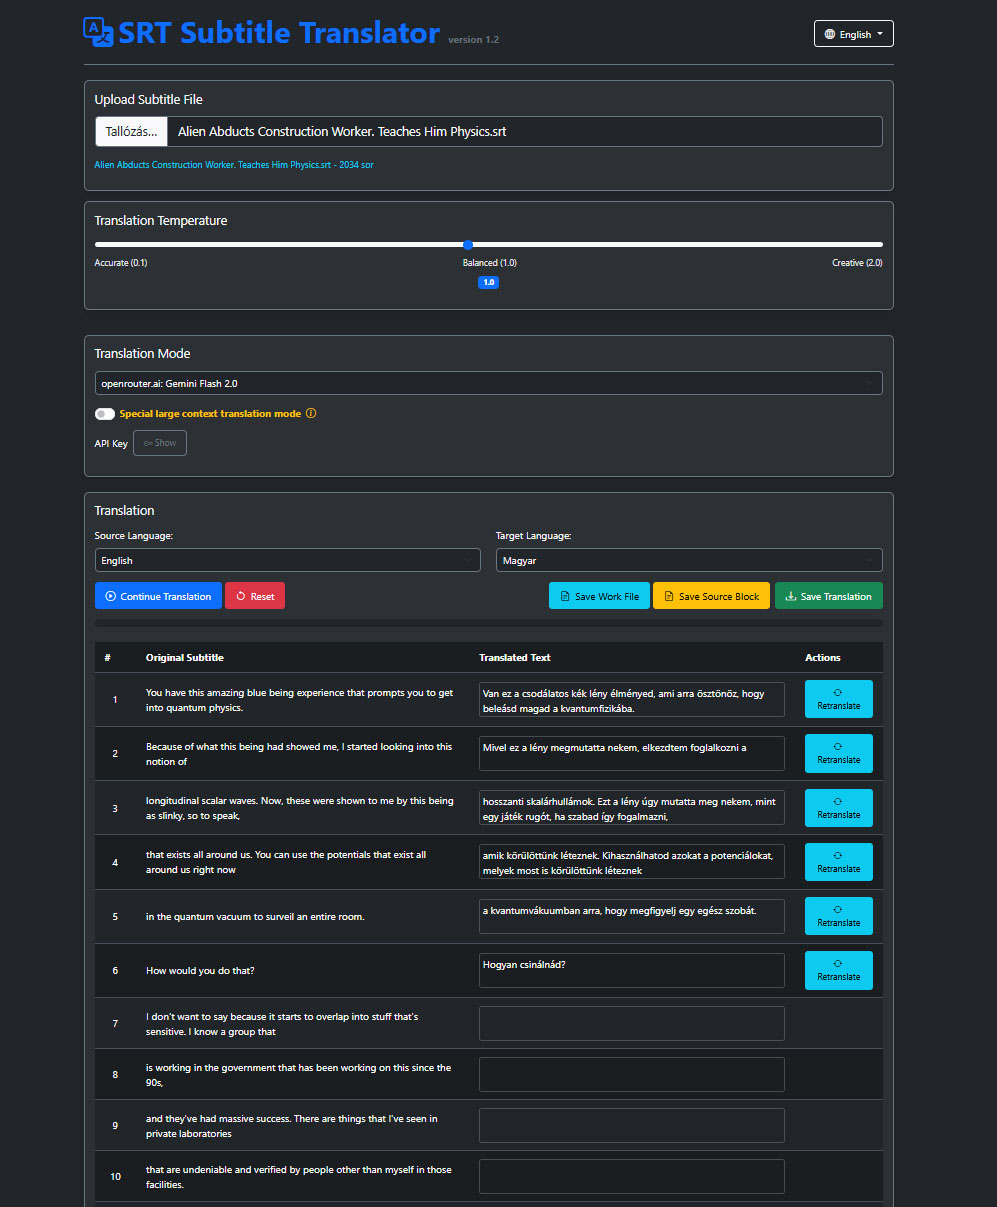The image size is (997, 1207).
Task: Open the Target Language Magyar dropdown
Action: coord(688,561)
